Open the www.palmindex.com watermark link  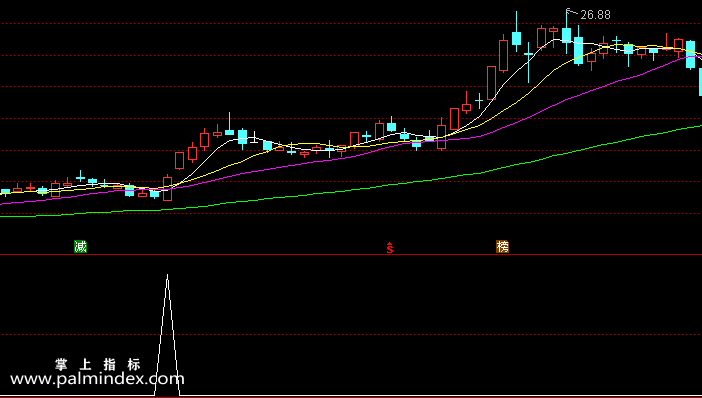pos(97,379)
